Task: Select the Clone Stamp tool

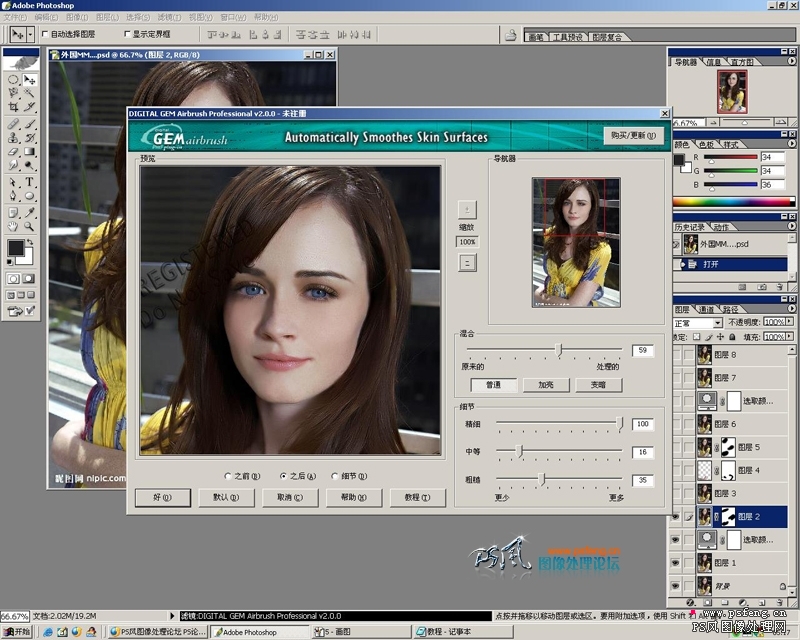Action: coord(13,138)
